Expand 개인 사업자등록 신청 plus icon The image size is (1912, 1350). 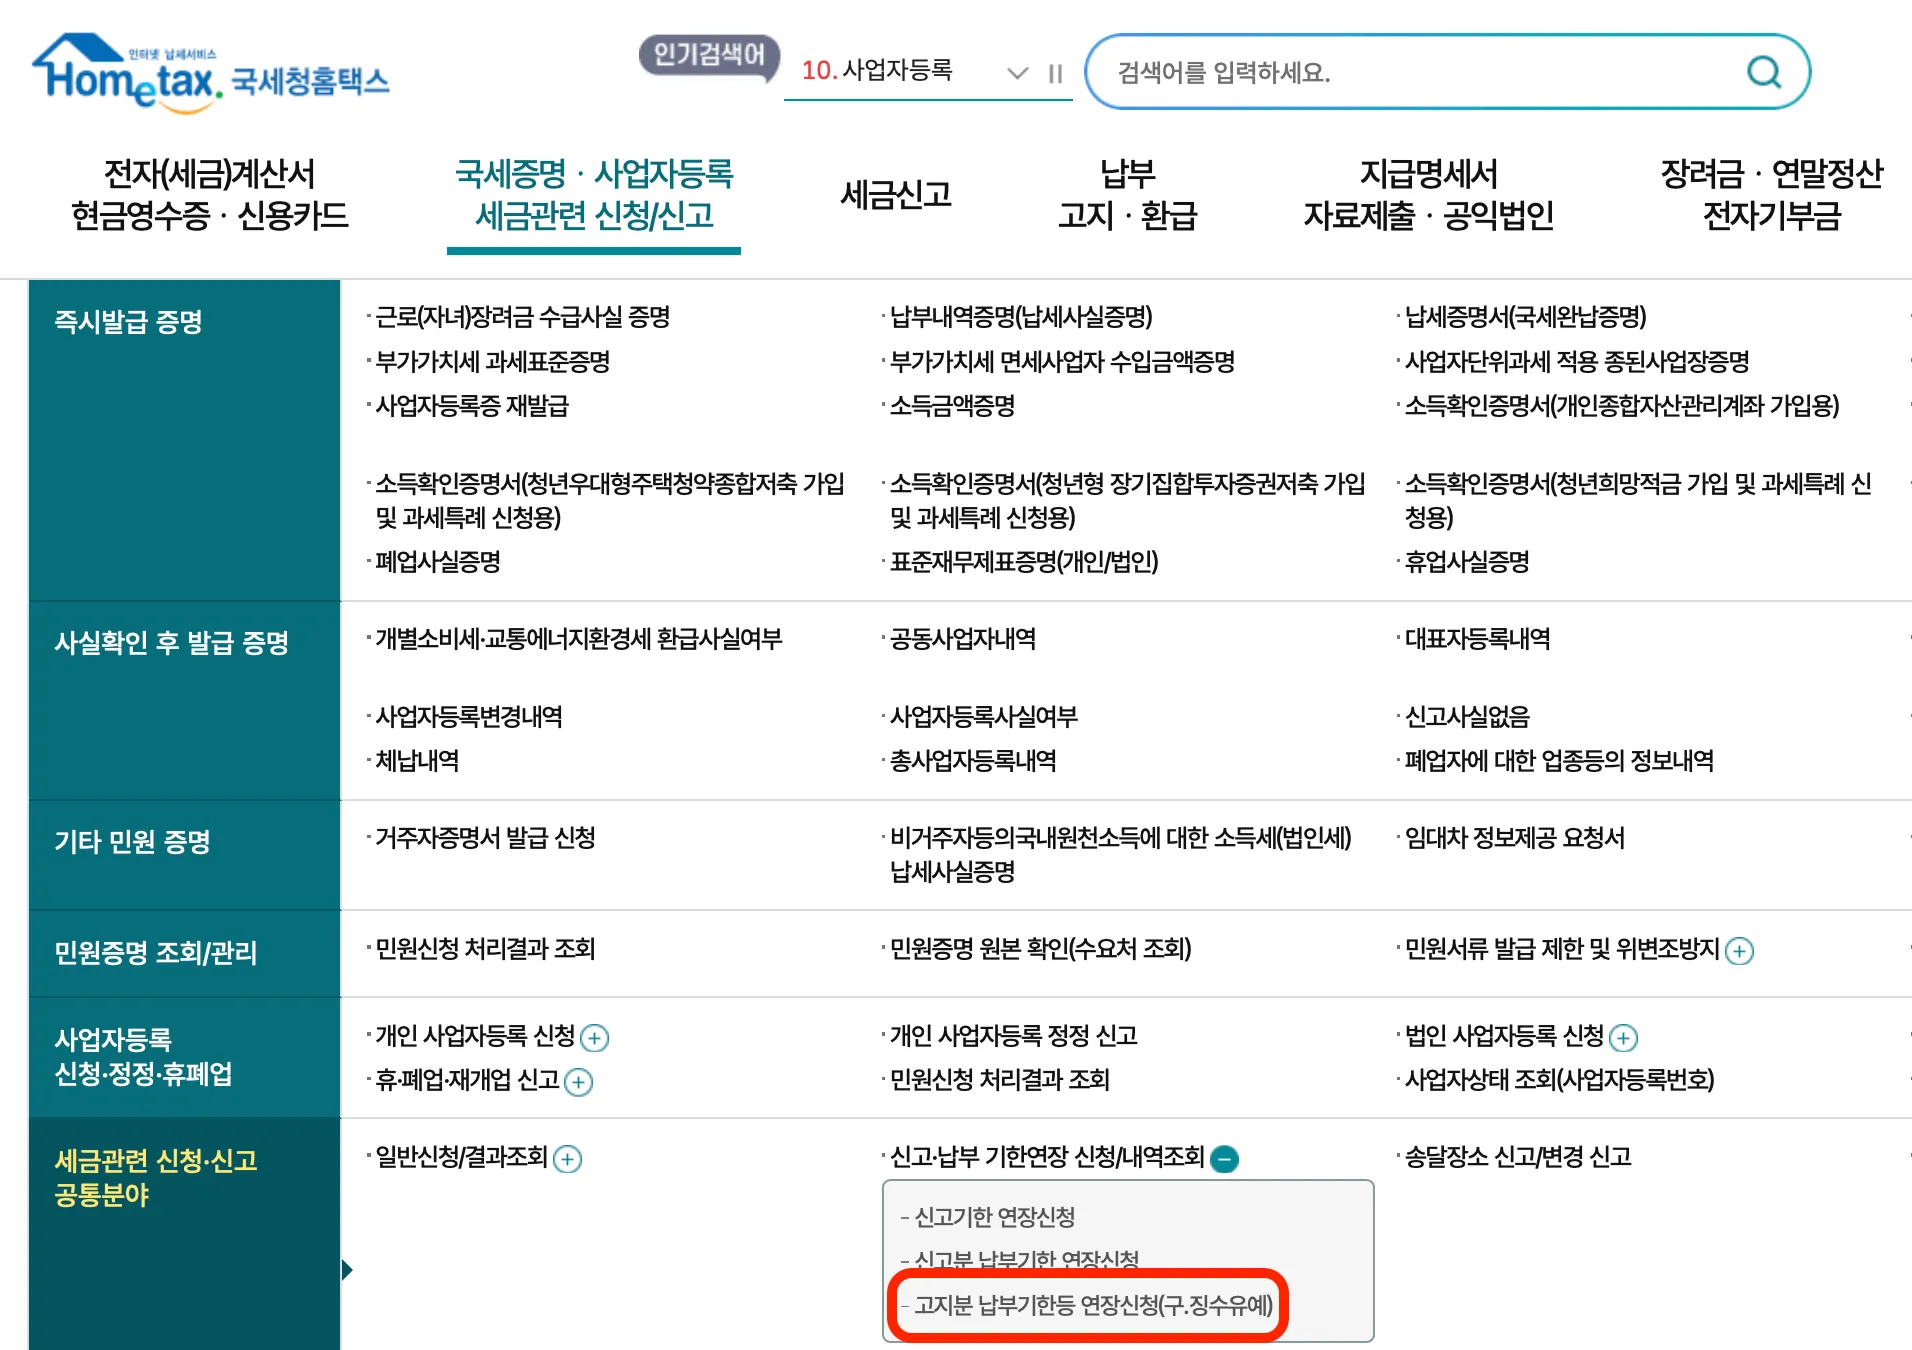click(596, 1038)
